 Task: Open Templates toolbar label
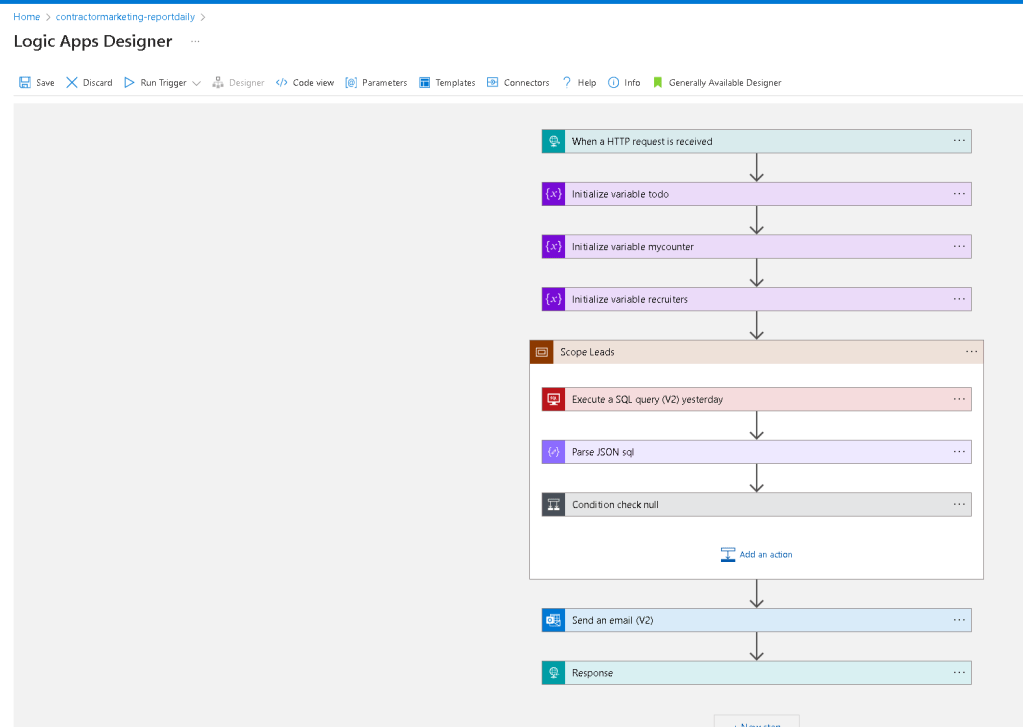455,83
